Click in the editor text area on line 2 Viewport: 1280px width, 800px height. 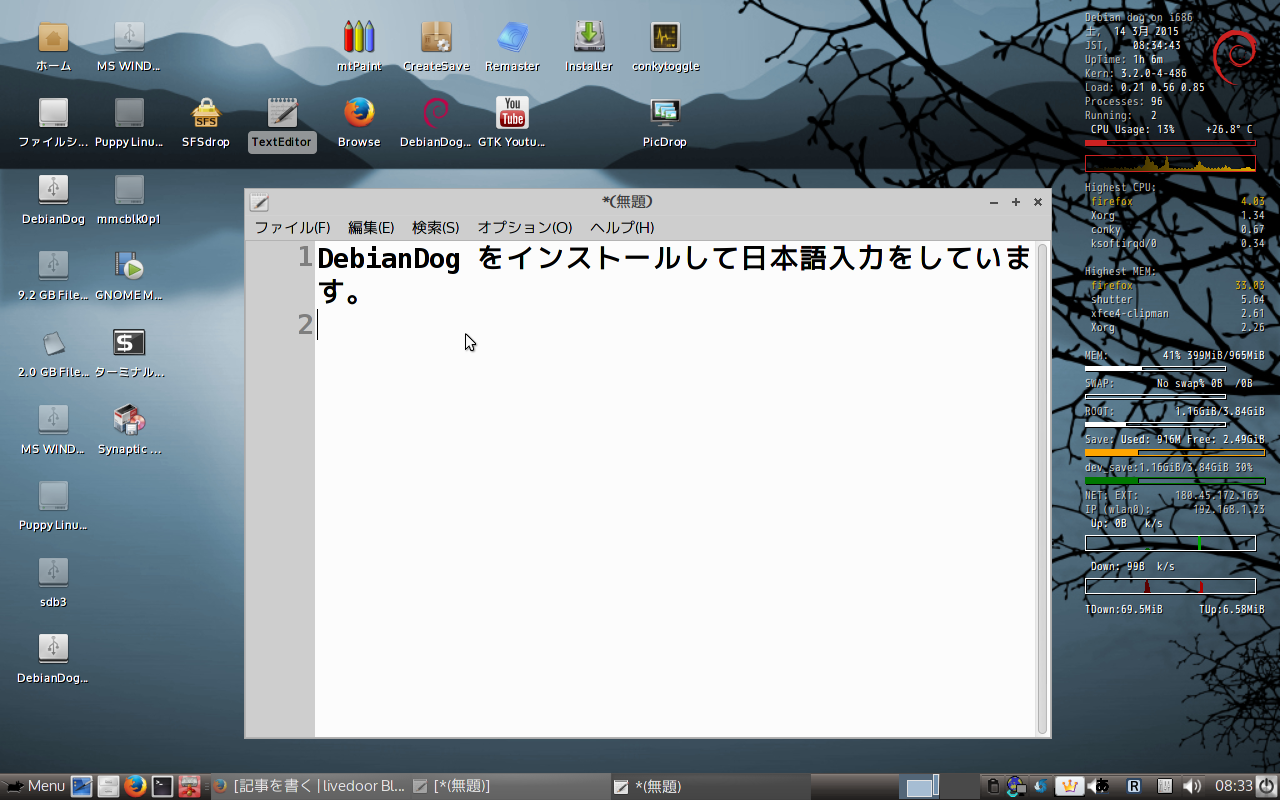[675, 325]
